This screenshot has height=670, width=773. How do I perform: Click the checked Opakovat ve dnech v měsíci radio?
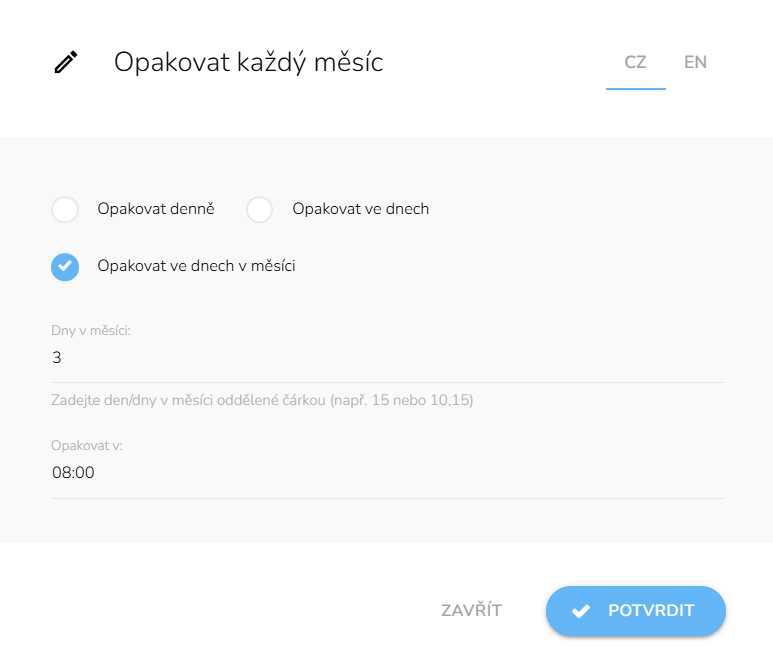pyautogui.click(x=65, y=267)
